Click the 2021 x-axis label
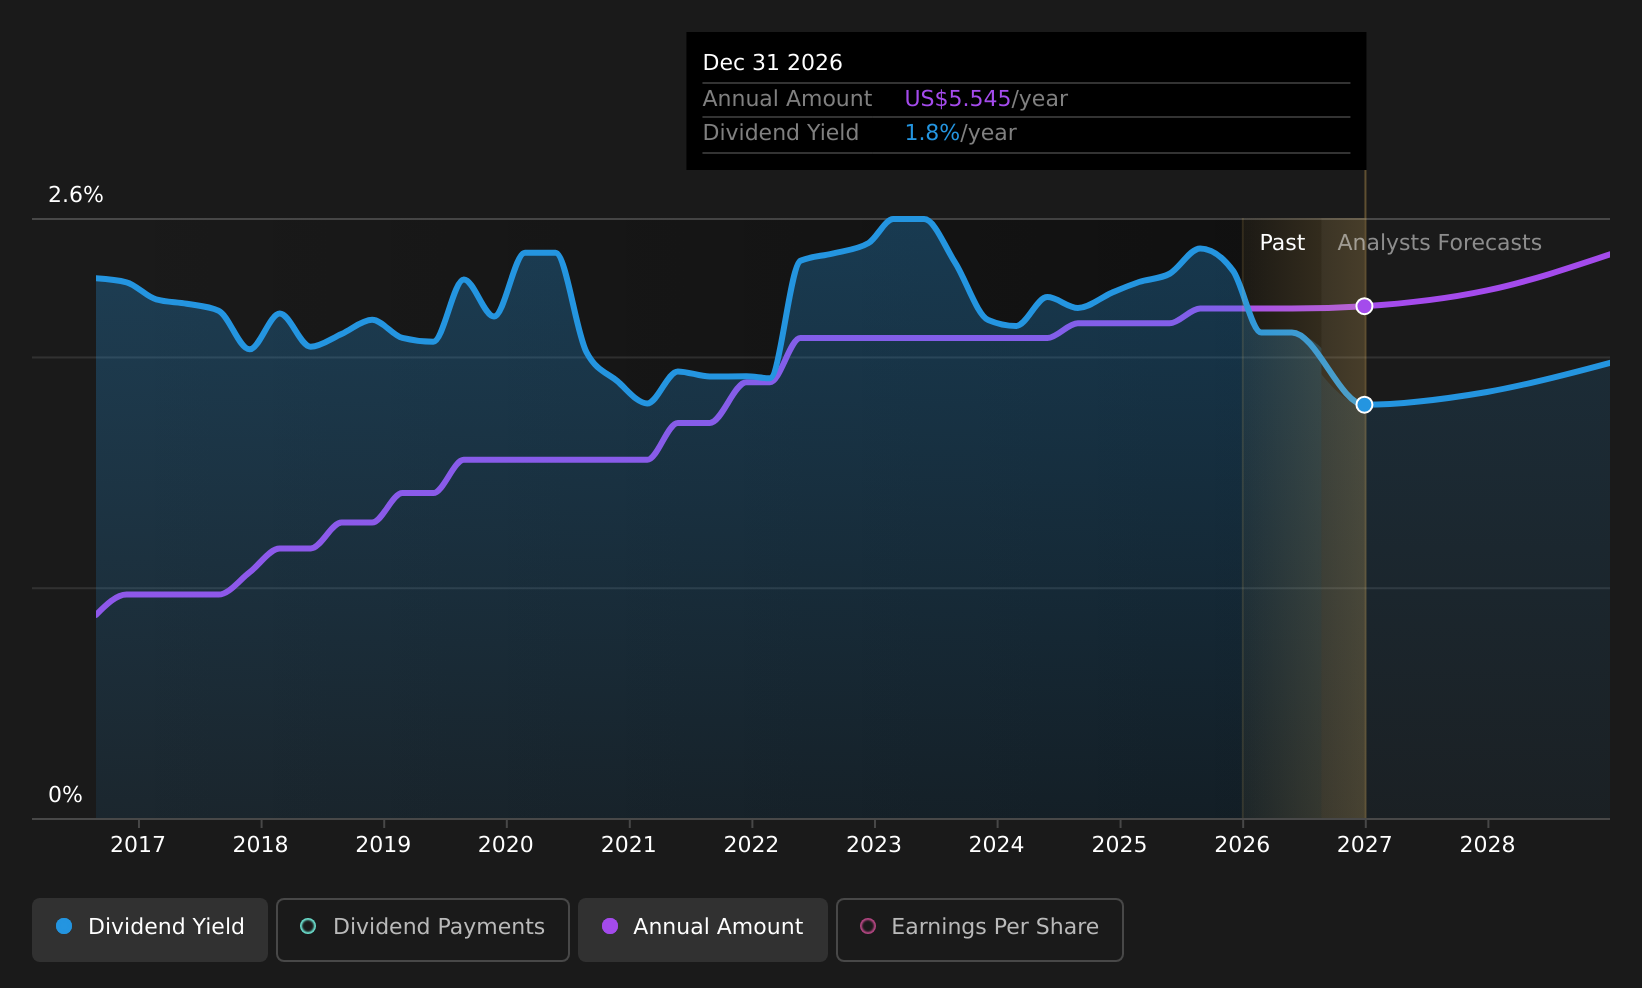This screenshot has width=1642, height=988. tap(629, 845)
